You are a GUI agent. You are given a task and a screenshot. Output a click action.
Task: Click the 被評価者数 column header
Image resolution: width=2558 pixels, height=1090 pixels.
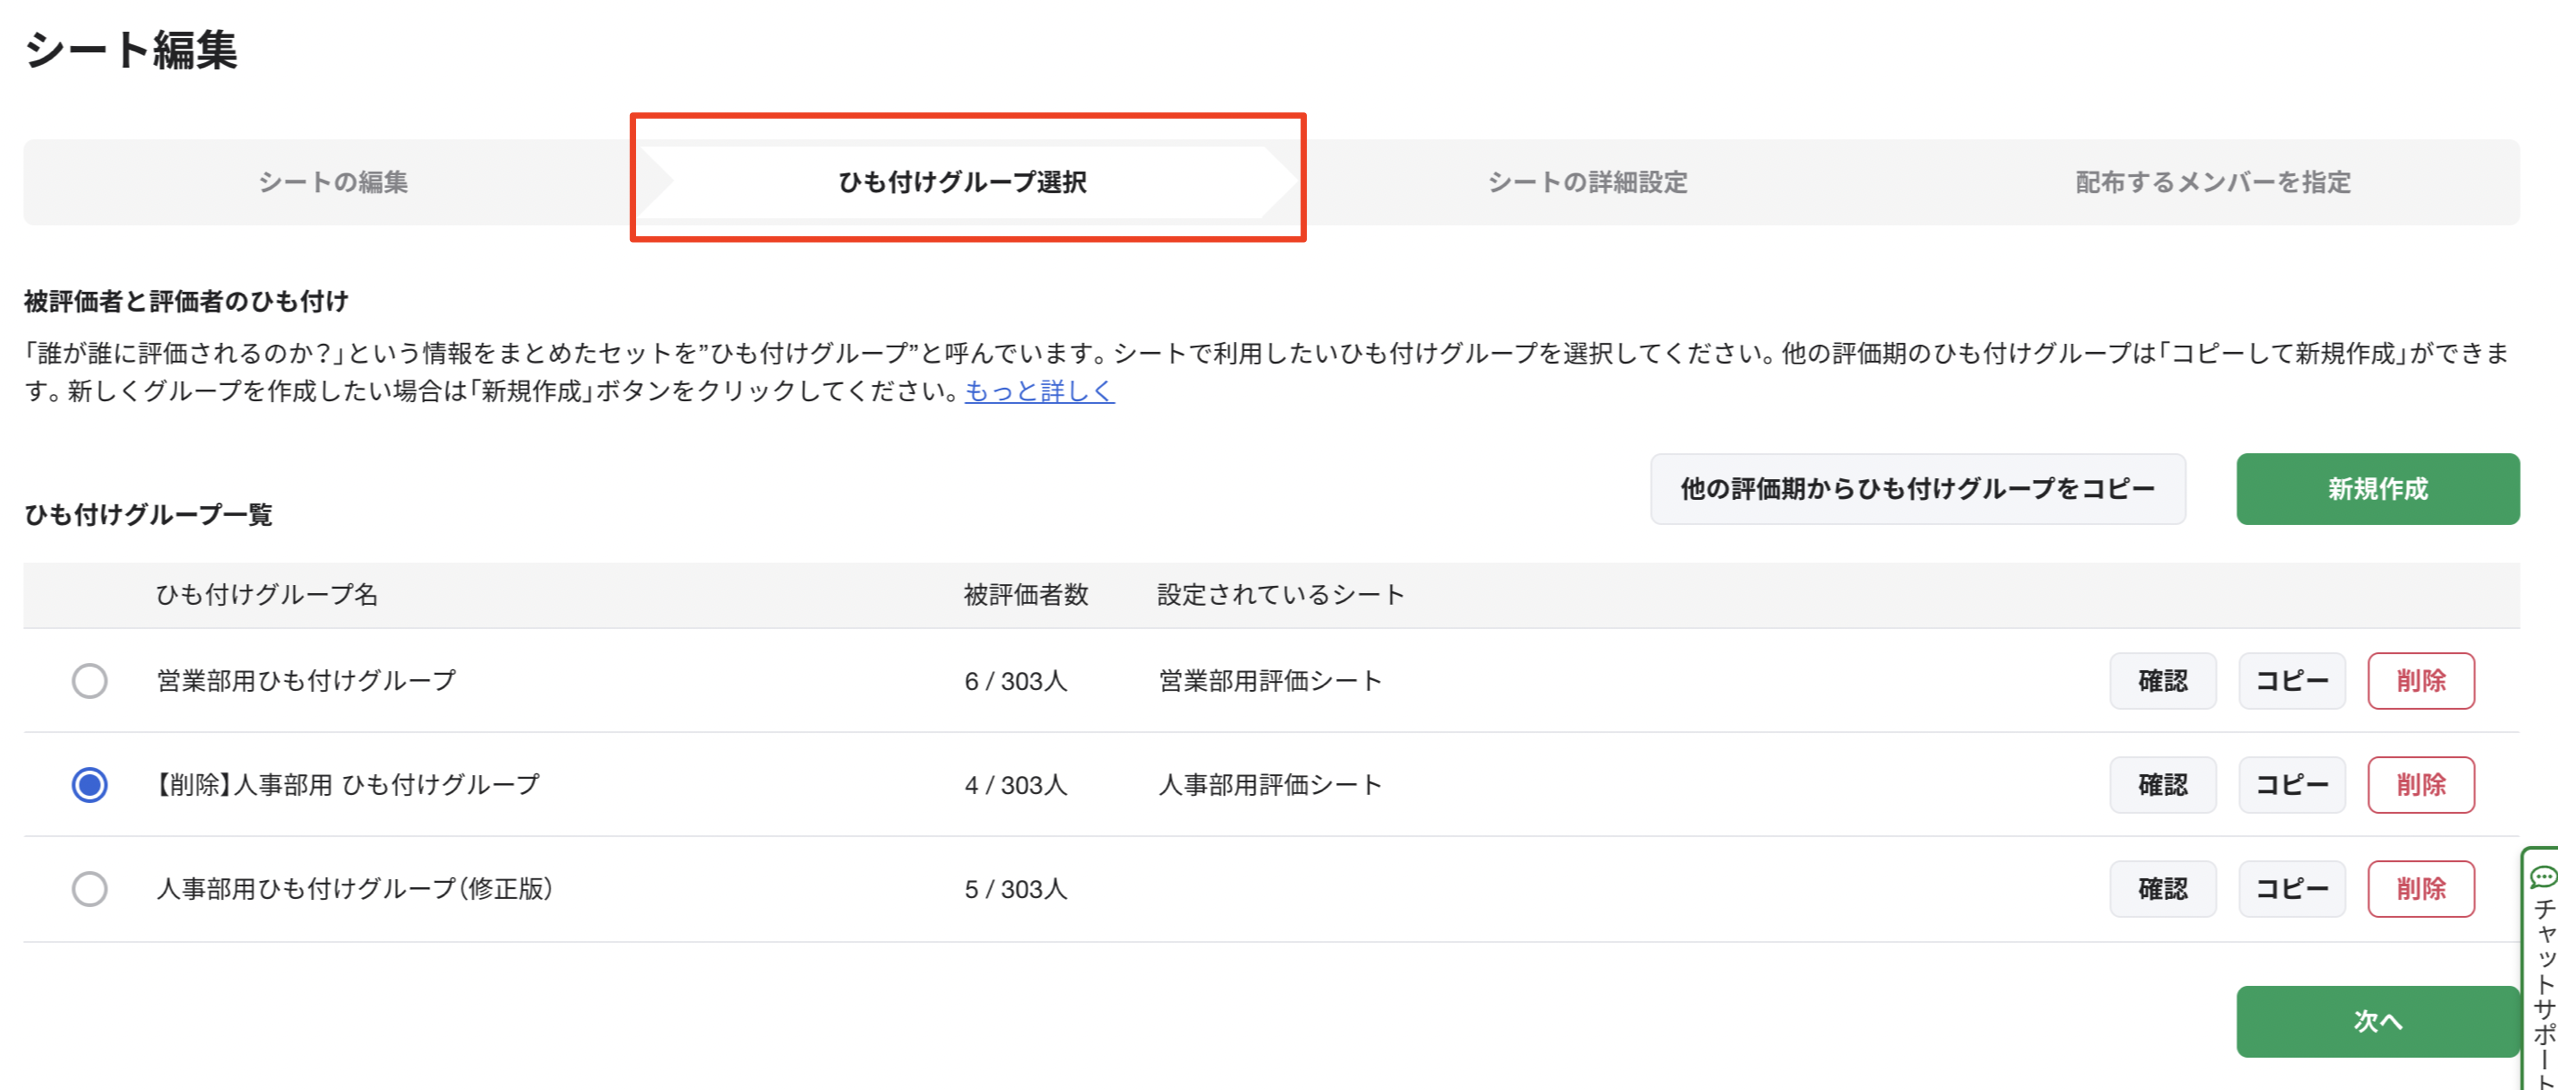(x=1026, y=595)
